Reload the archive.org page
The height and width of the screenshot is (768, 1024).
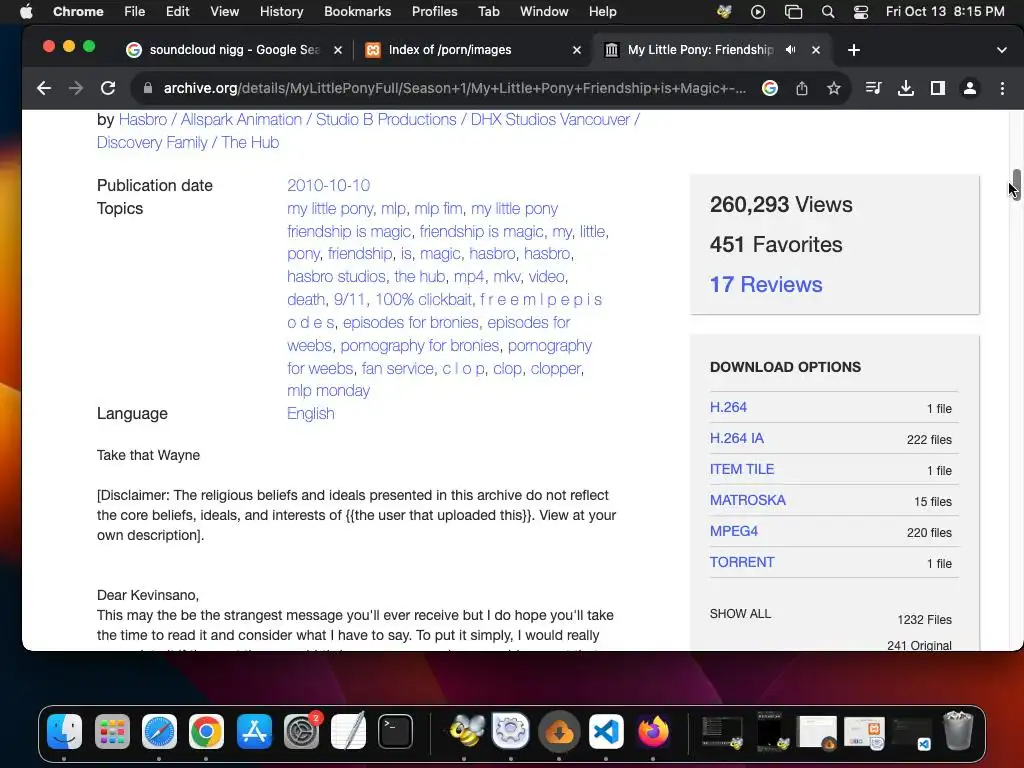tap(108, 88)
